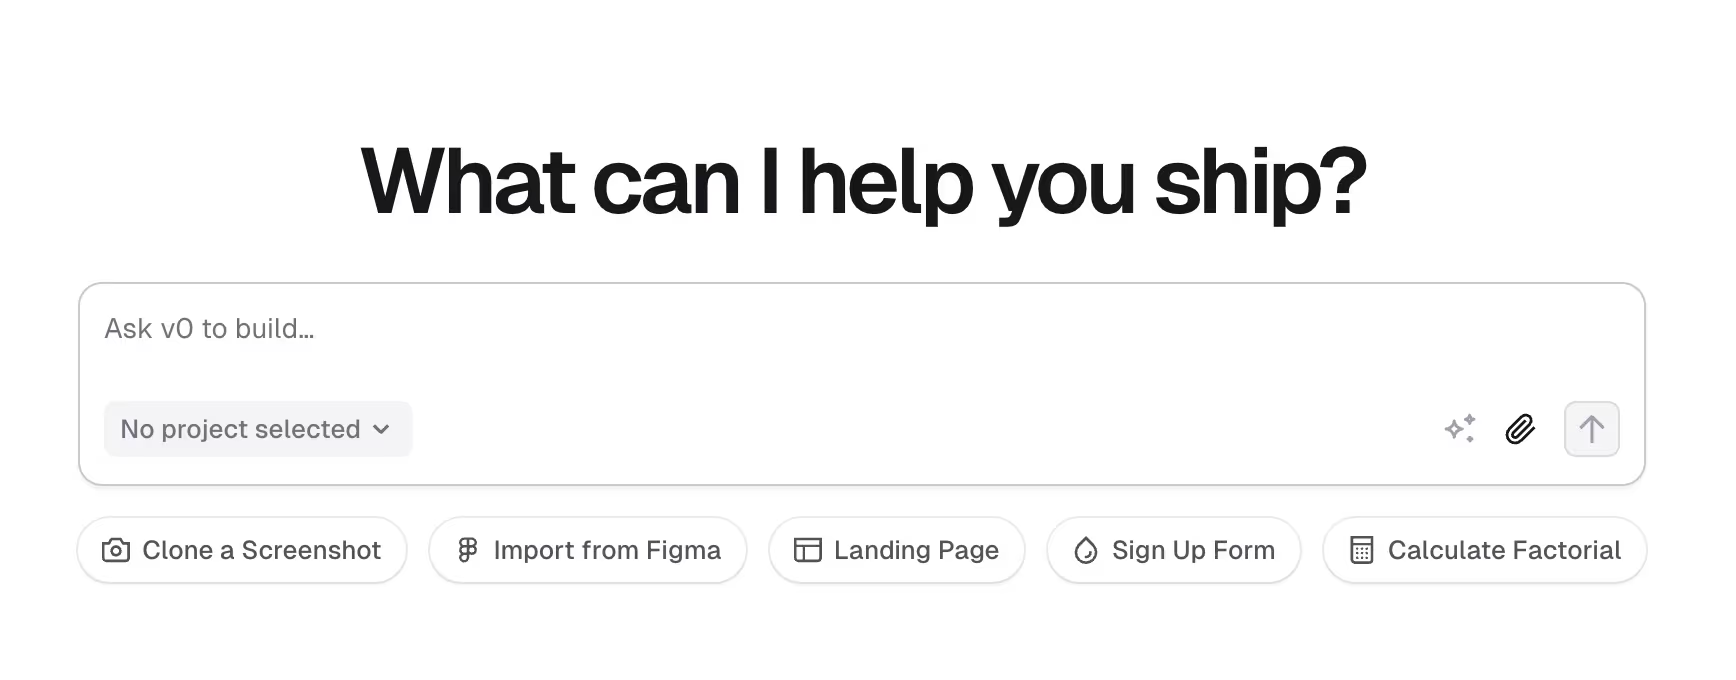This screenshot has height=680, width=1736.
Task: Click the empty area left of the sparkles icon
Action: [x=1000, y=429]
